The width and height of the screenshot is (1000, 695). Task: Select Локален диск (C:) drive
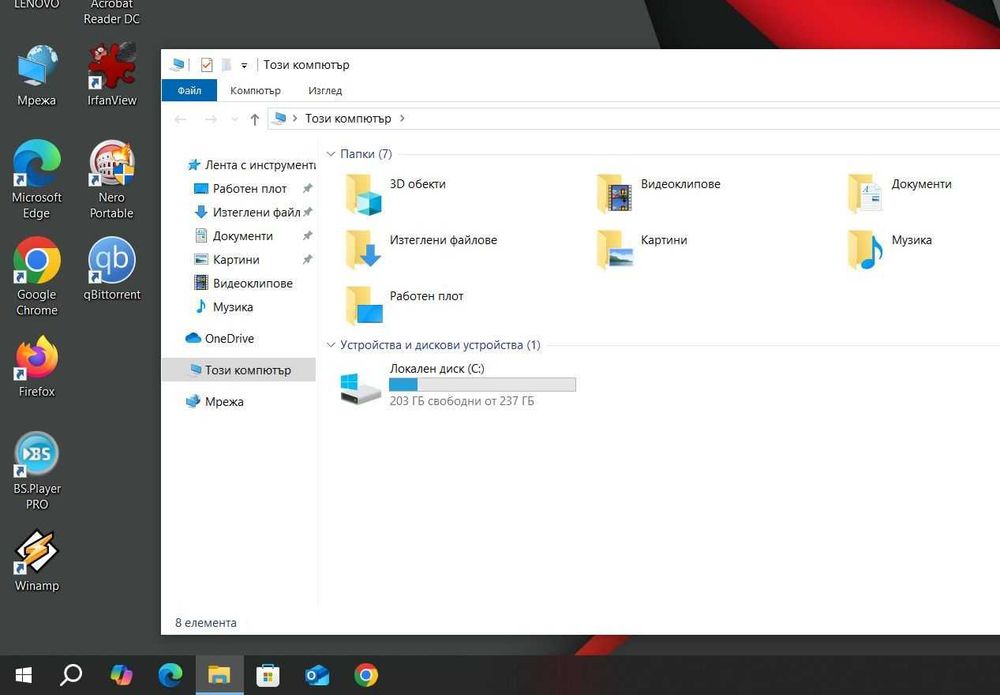(457, 384)
